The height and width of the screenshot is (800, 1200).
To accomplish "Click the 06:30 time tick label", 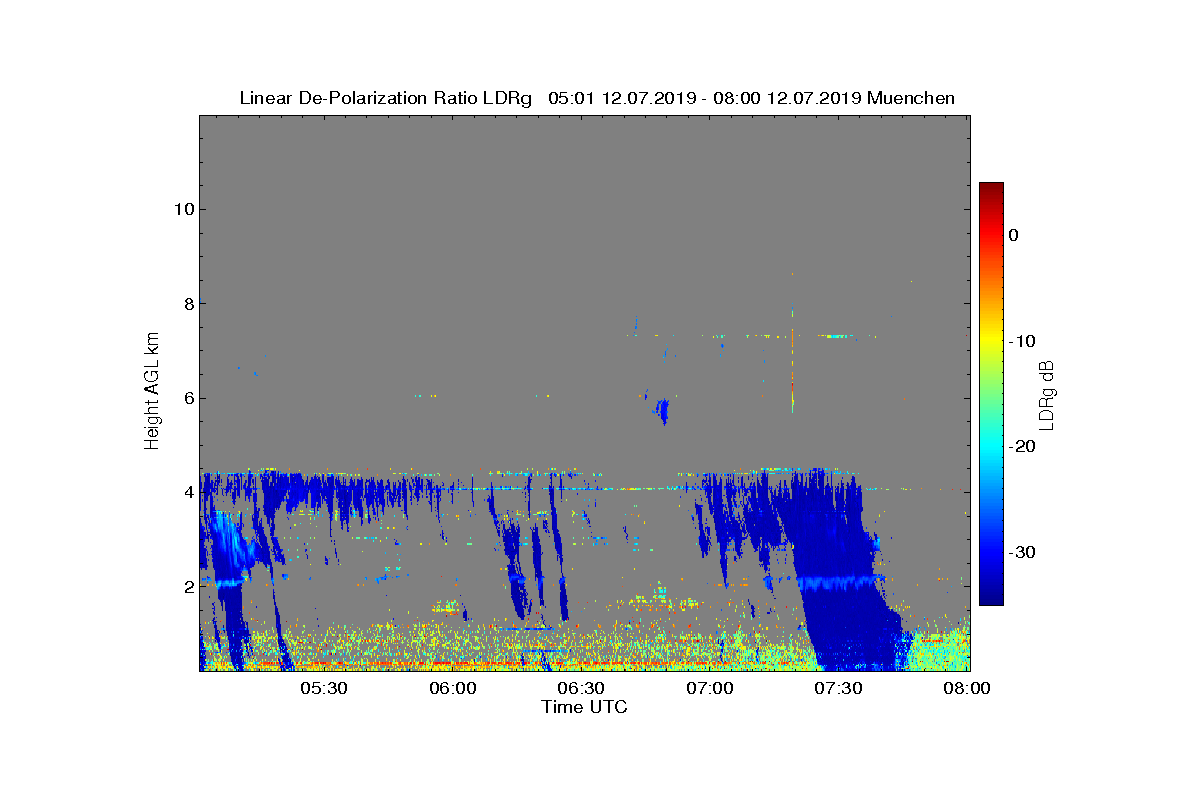I will [x=581, y=689].
